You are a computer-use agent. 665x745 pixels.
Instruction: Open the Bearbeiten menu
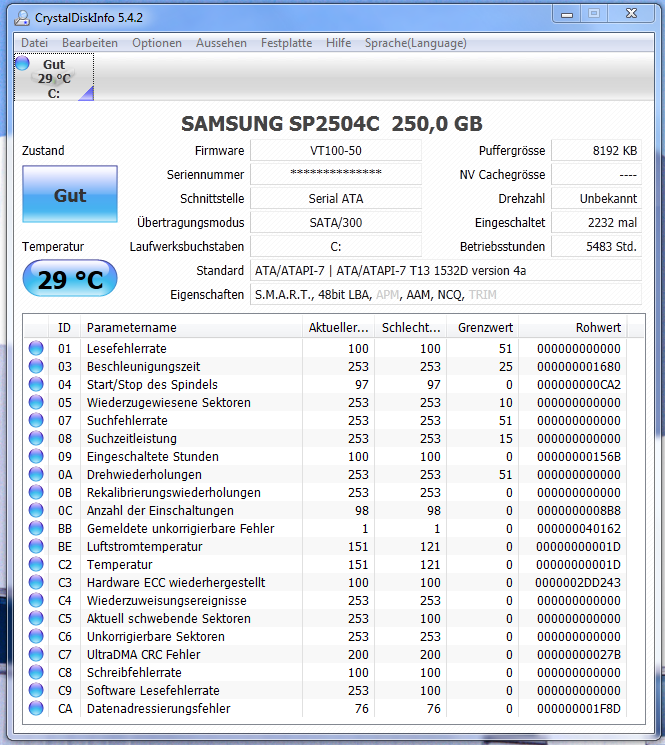click(90, 43)
